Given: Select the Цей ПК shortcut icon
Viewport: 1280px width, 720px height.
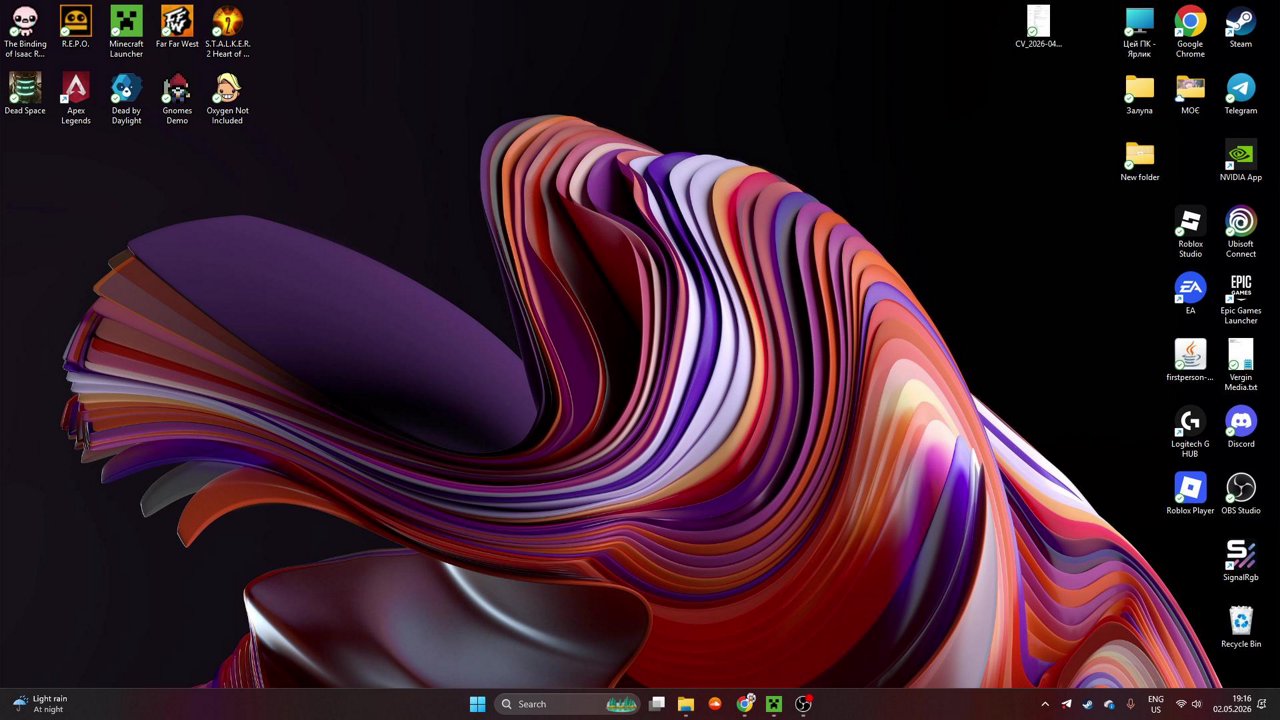Looking at the screenshot, I should pyautogui.click(x=1139, y=31).
